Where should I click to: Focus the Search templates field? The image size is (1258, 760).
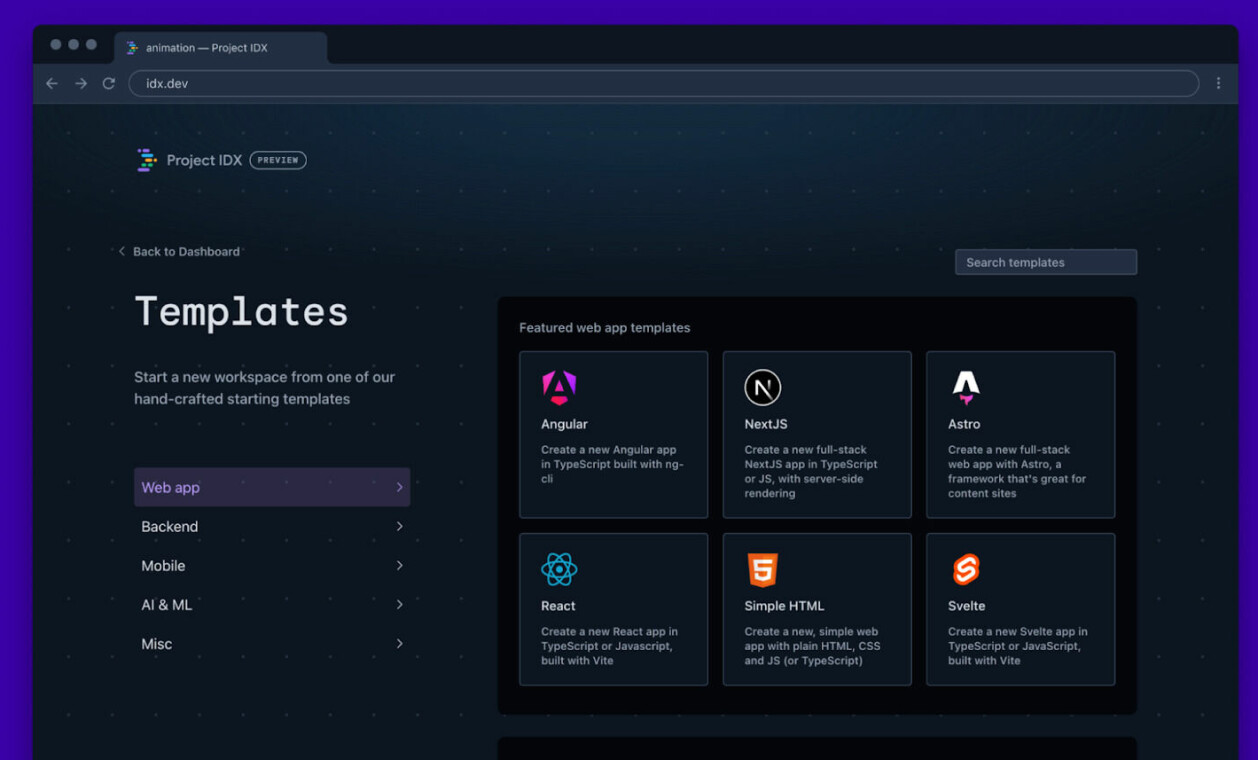pyautogui.click(x=1046, y=262)
